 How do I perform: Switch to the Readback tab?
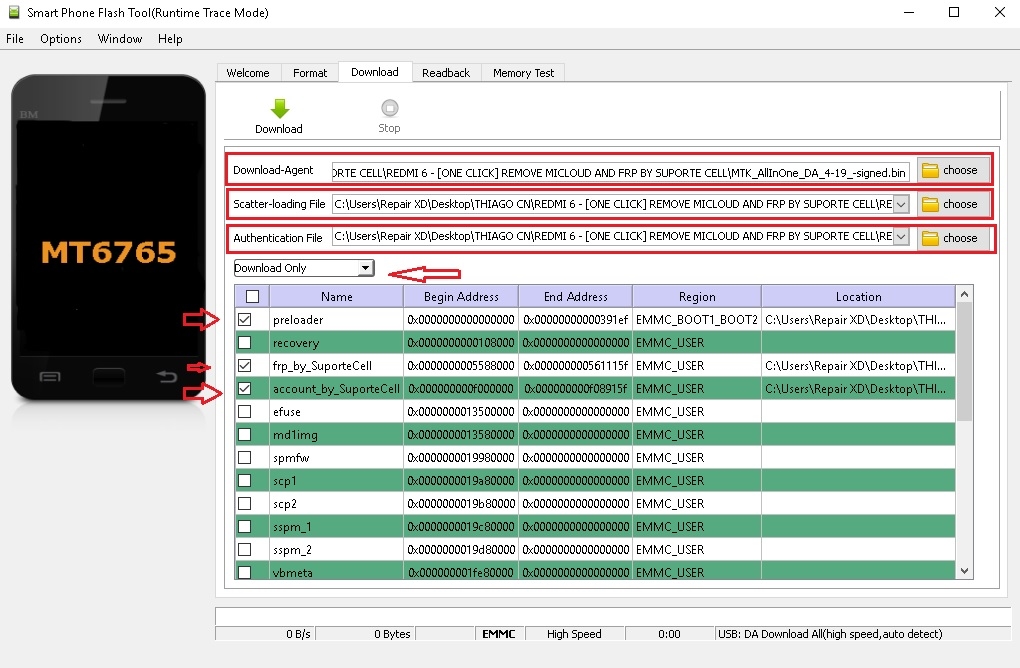(446, 73)
